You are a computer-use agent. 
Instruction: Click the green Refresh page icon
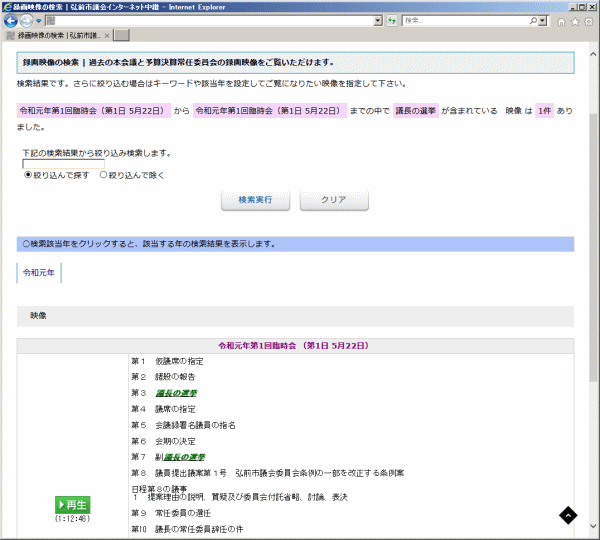tap(392, 21)
